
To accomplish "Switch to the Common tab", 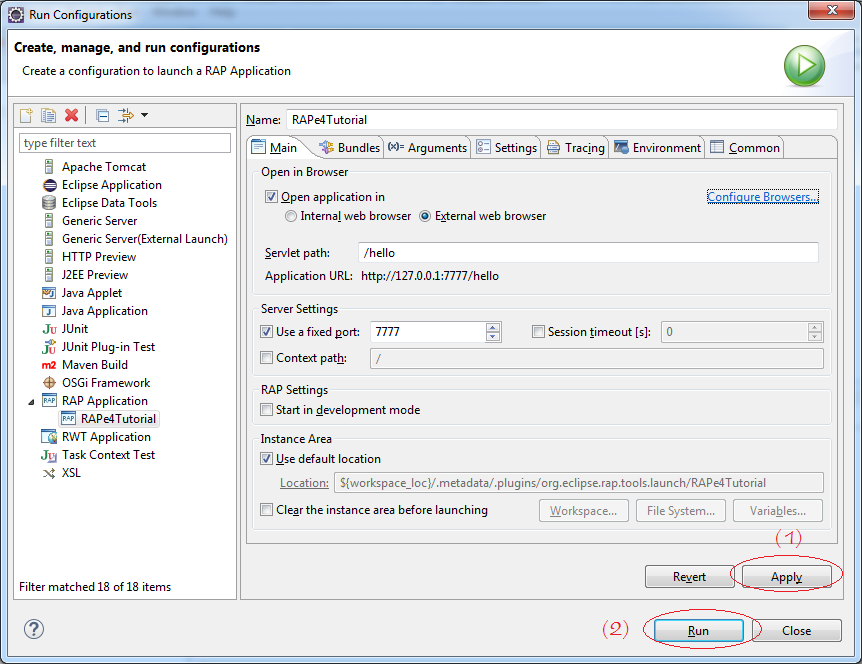I will [x=745, y=148].
